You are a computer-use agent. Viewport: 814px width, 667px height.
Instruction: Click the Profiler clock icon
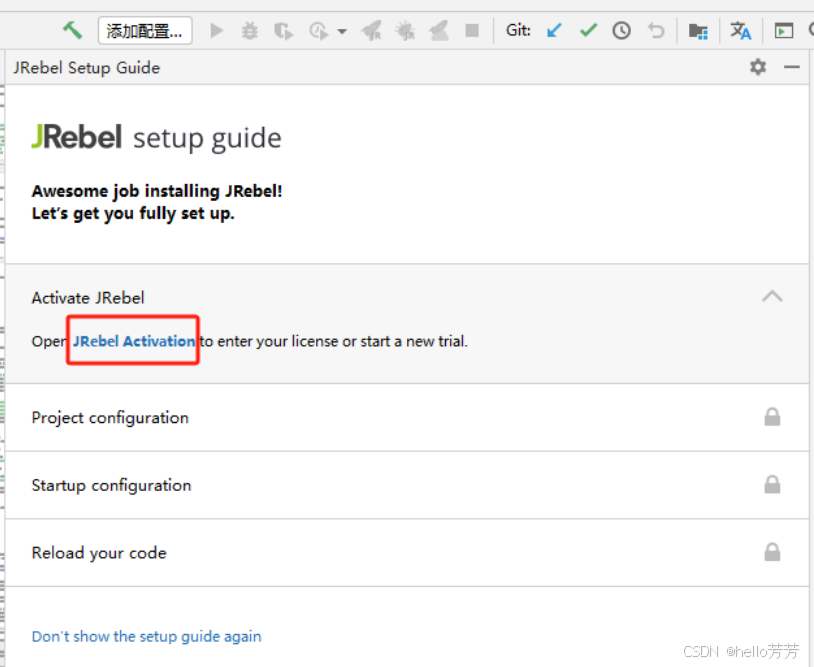click(319, 31)
